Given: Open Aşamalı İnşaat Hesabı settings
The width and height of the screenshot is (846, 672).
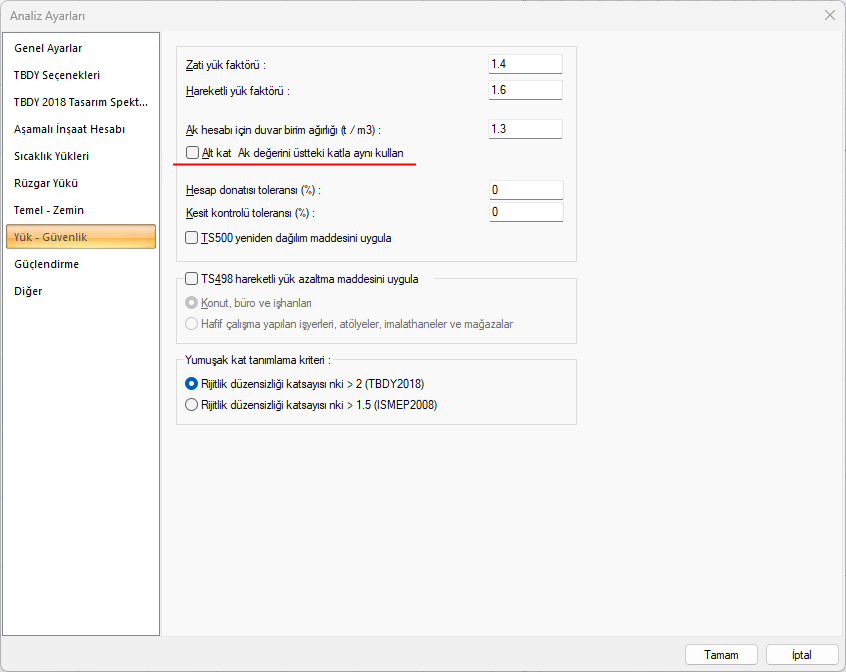Looking at the screenshot, I should tap(69, 129).
